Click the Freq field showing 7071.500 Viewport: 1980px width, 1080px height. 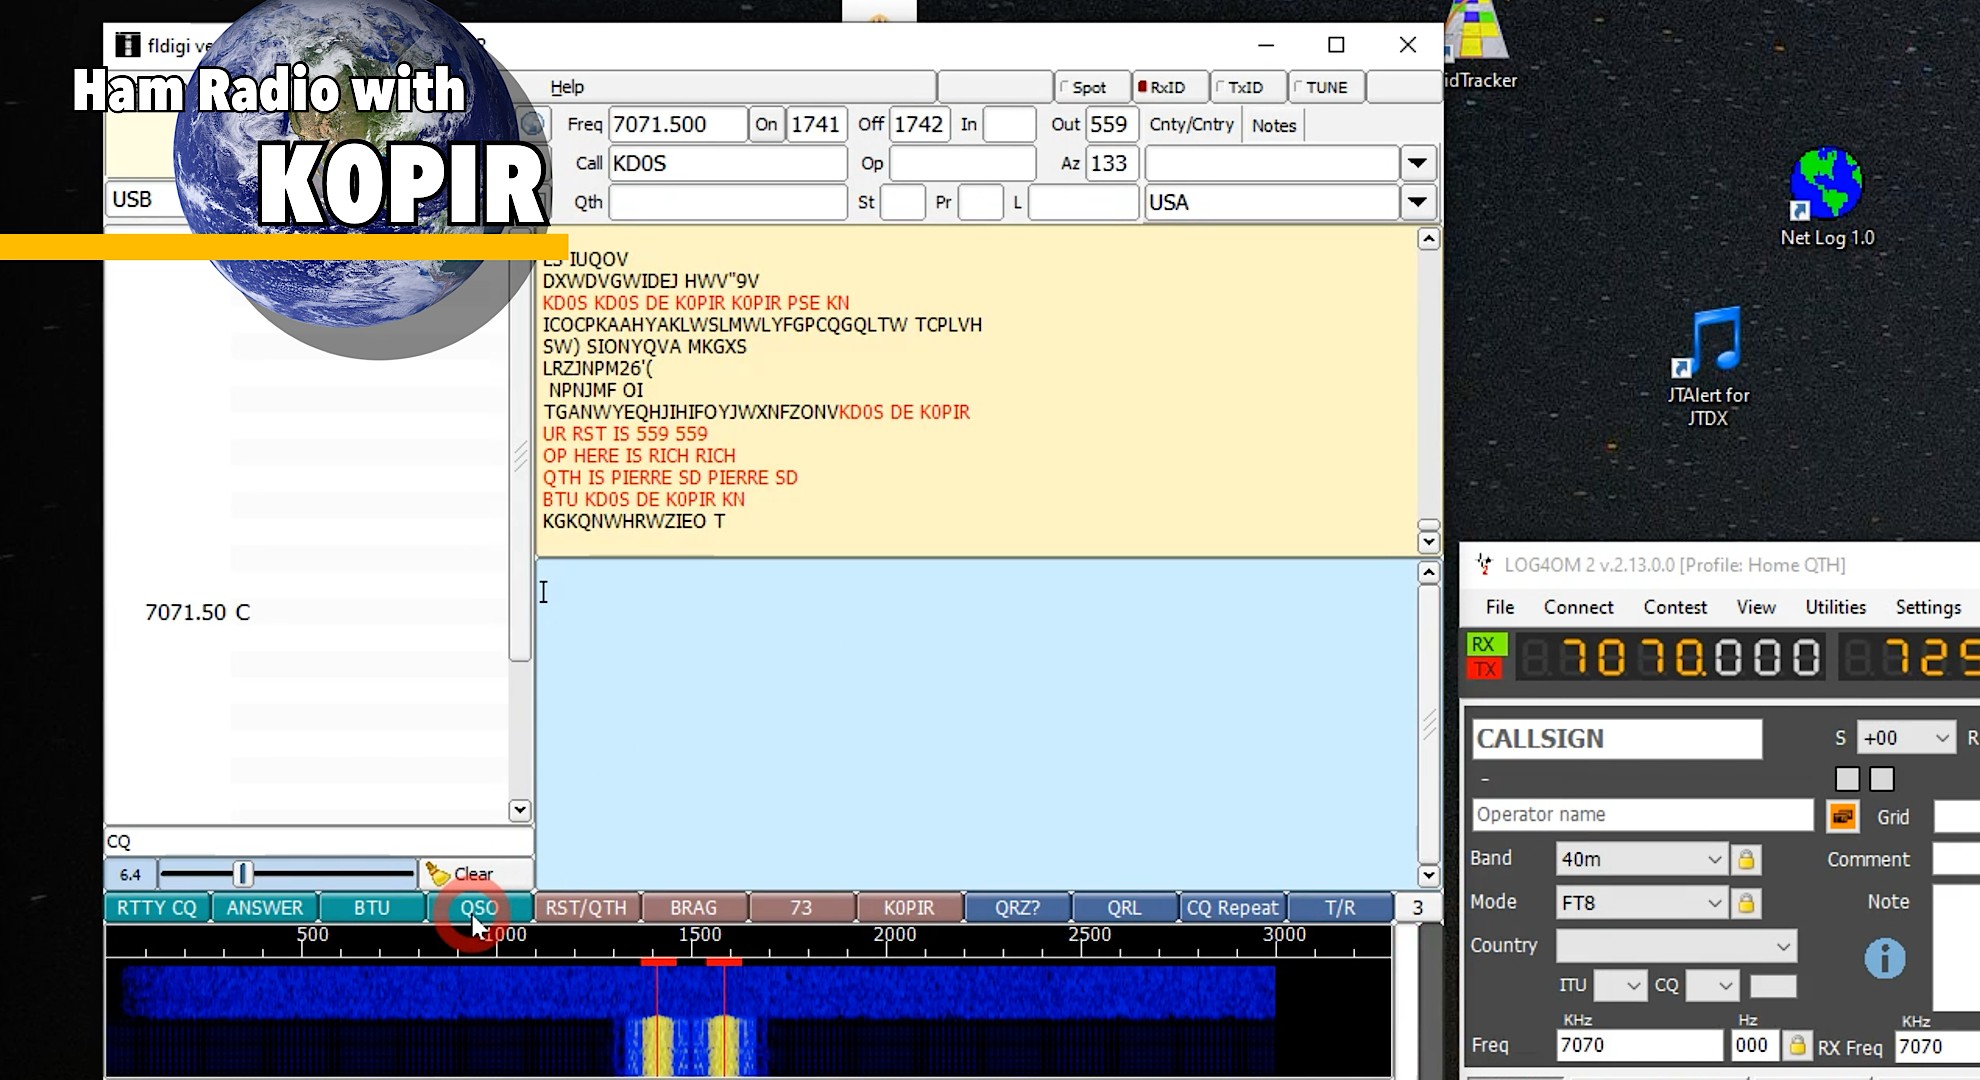click(x=677, y=124)
